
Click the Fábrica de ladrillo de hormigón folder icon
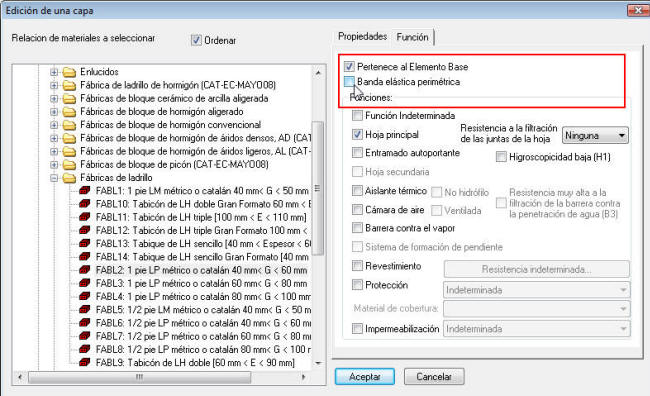tap(69, 85)
